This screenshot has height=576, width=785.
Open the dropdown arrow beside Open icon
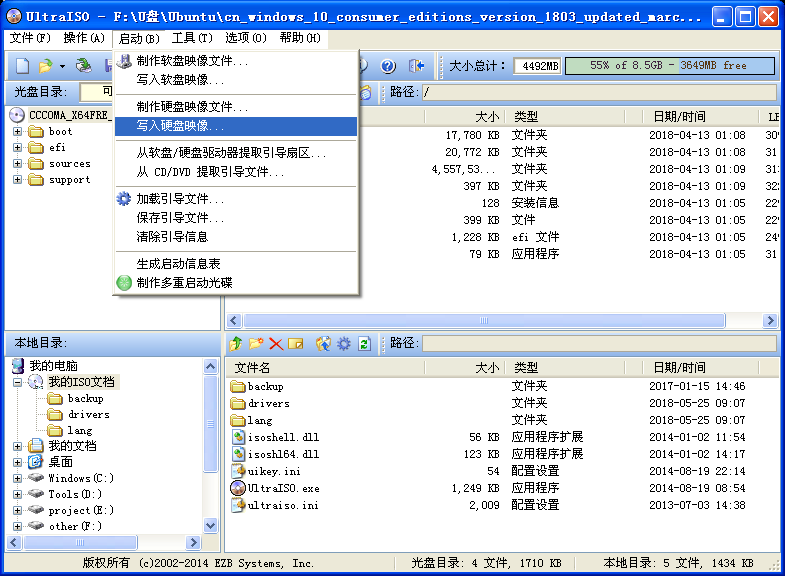[62, 66]
